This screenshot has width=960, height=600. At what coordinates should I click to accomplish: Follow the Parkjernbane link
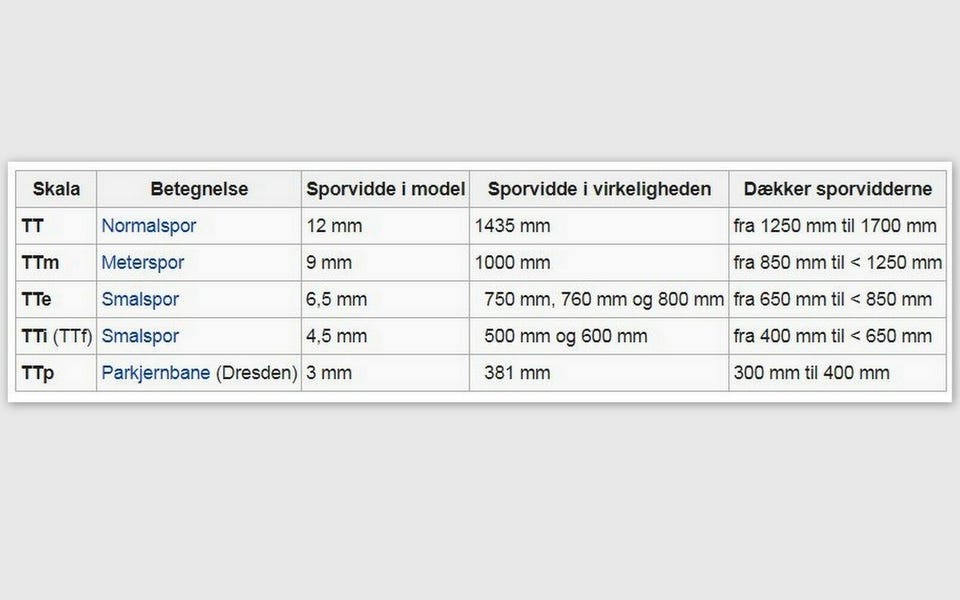(155, 373)
